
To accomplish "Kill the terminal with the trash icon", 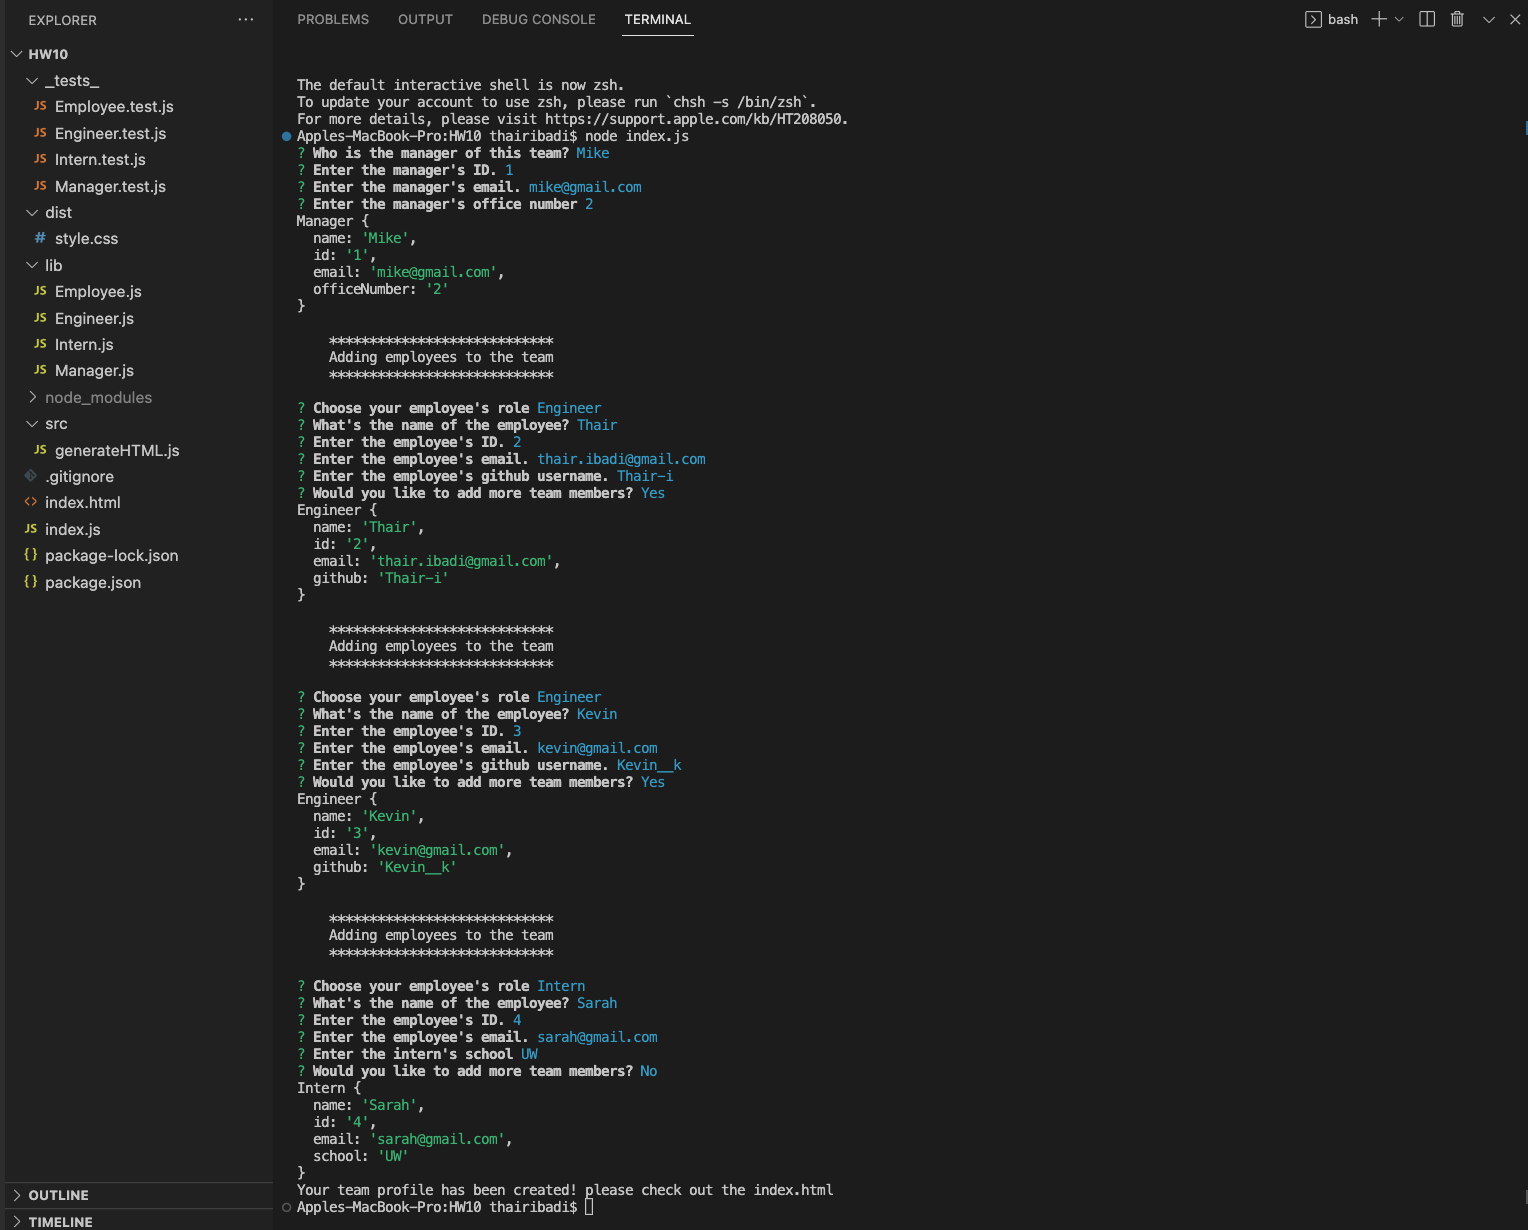I will (1457, 19).
